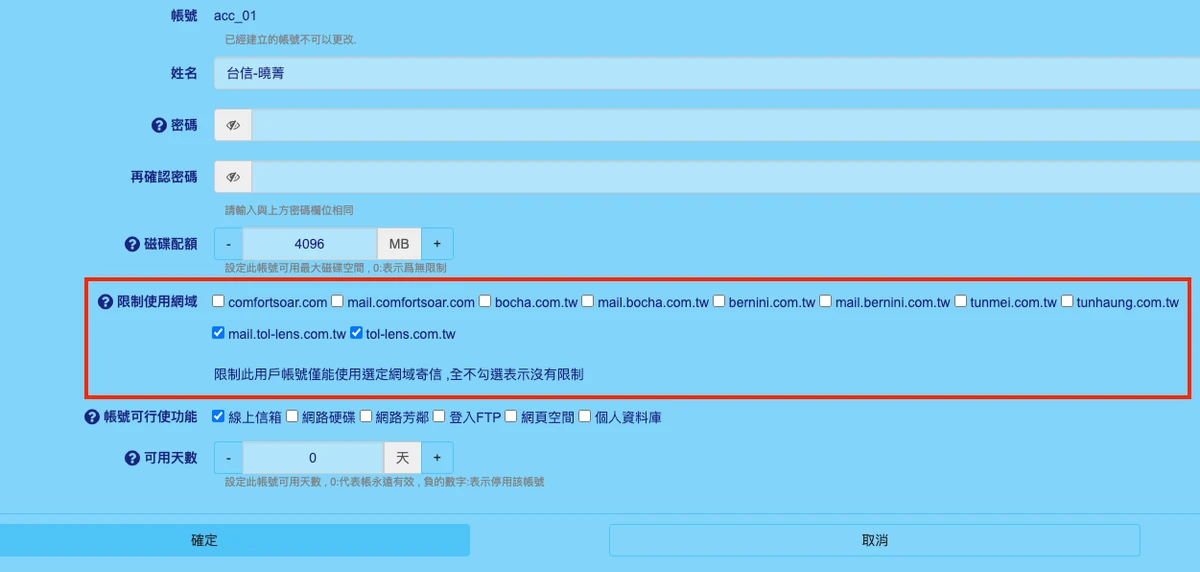Enable the 網頁空間 function checkbox

[511, 416]
